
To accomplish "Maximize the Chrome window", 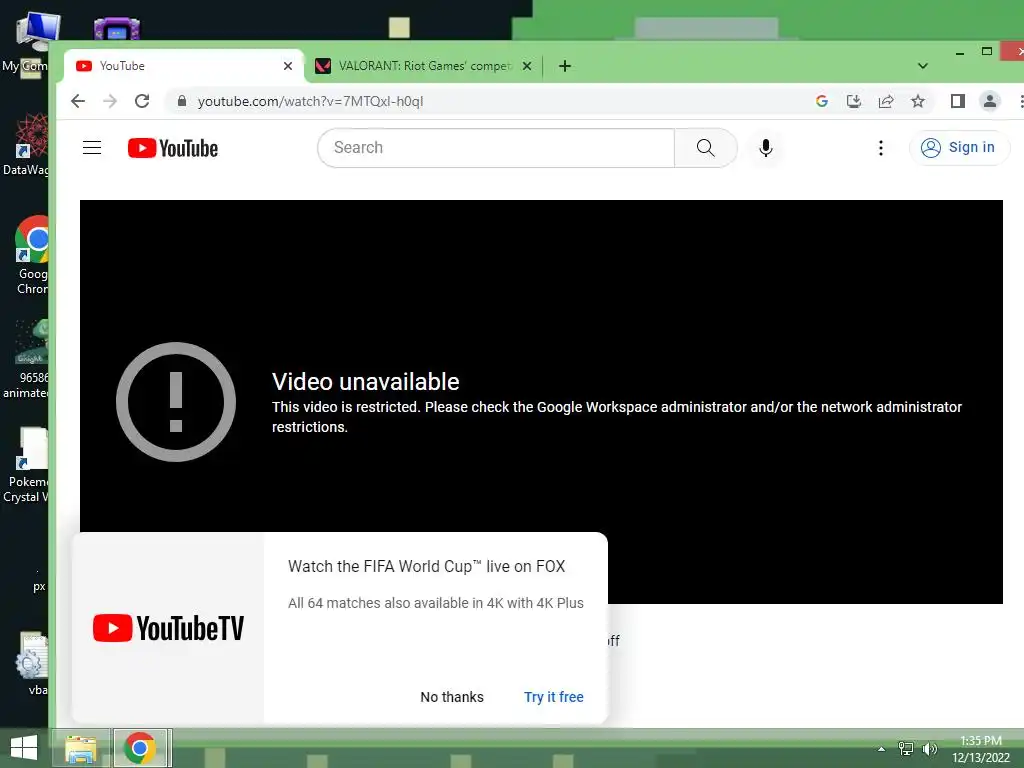I will (x=987, y=52).
